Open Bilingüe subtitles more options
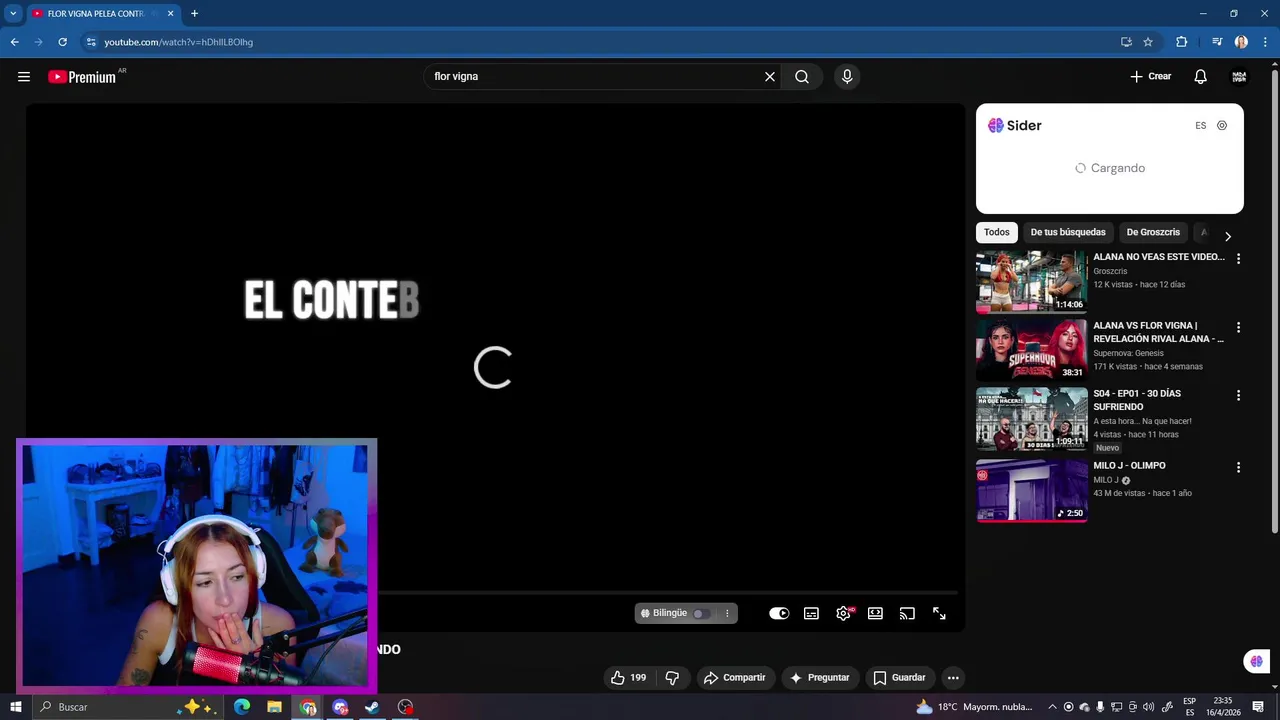The width and height of the screenshot is (1280, 720). [x=727, y=613]
